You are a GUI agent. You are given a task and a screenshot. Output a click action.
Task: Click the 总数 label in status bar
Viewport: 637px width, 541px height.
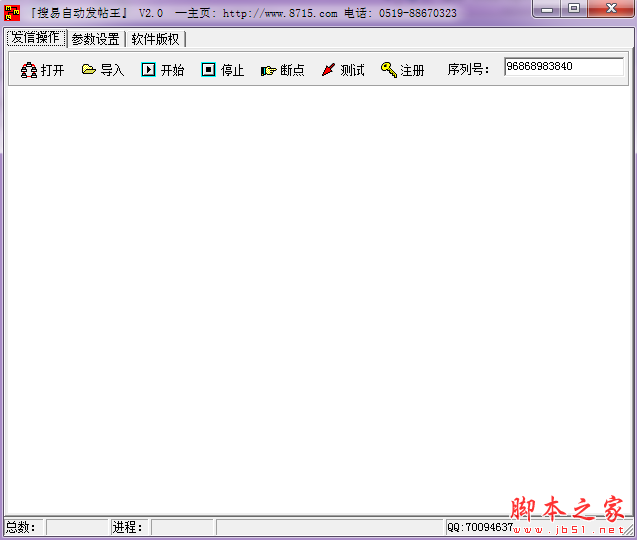pos(20,527)
